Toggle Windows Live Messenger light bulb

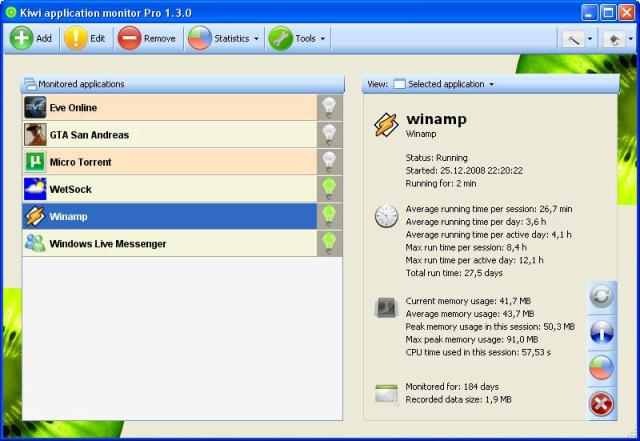point(329,244)
